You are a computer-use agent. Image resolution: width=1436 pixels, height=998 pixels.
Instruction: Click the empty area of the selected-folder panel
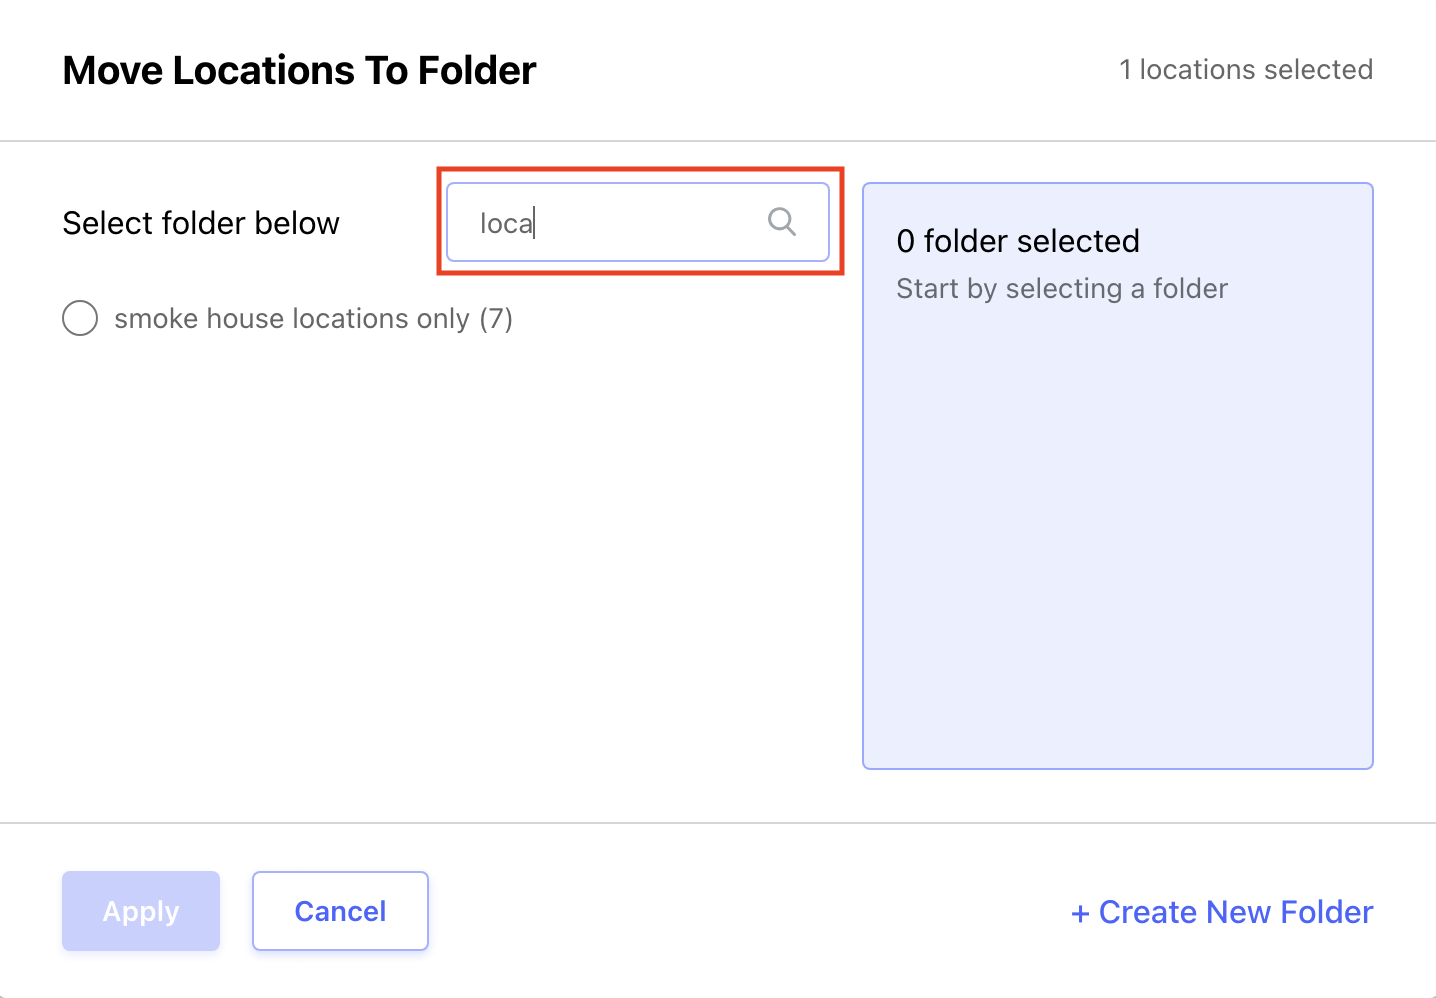pyautogui.click(x=1118, y=540)
